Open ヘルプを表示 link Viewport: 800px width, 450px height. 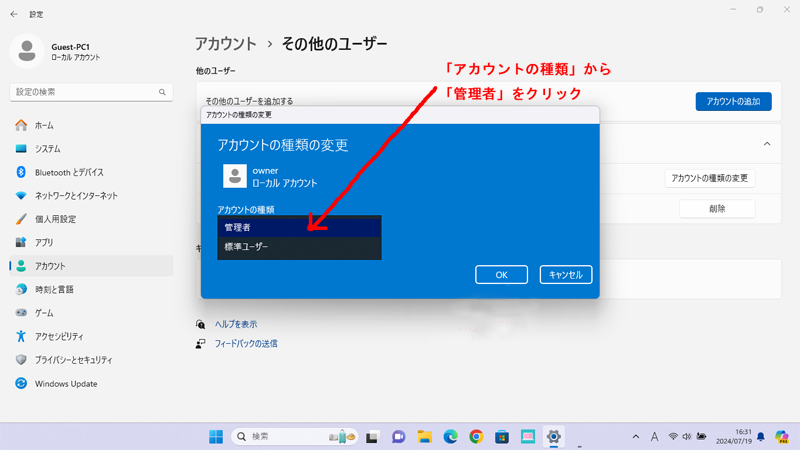[236, 325]
